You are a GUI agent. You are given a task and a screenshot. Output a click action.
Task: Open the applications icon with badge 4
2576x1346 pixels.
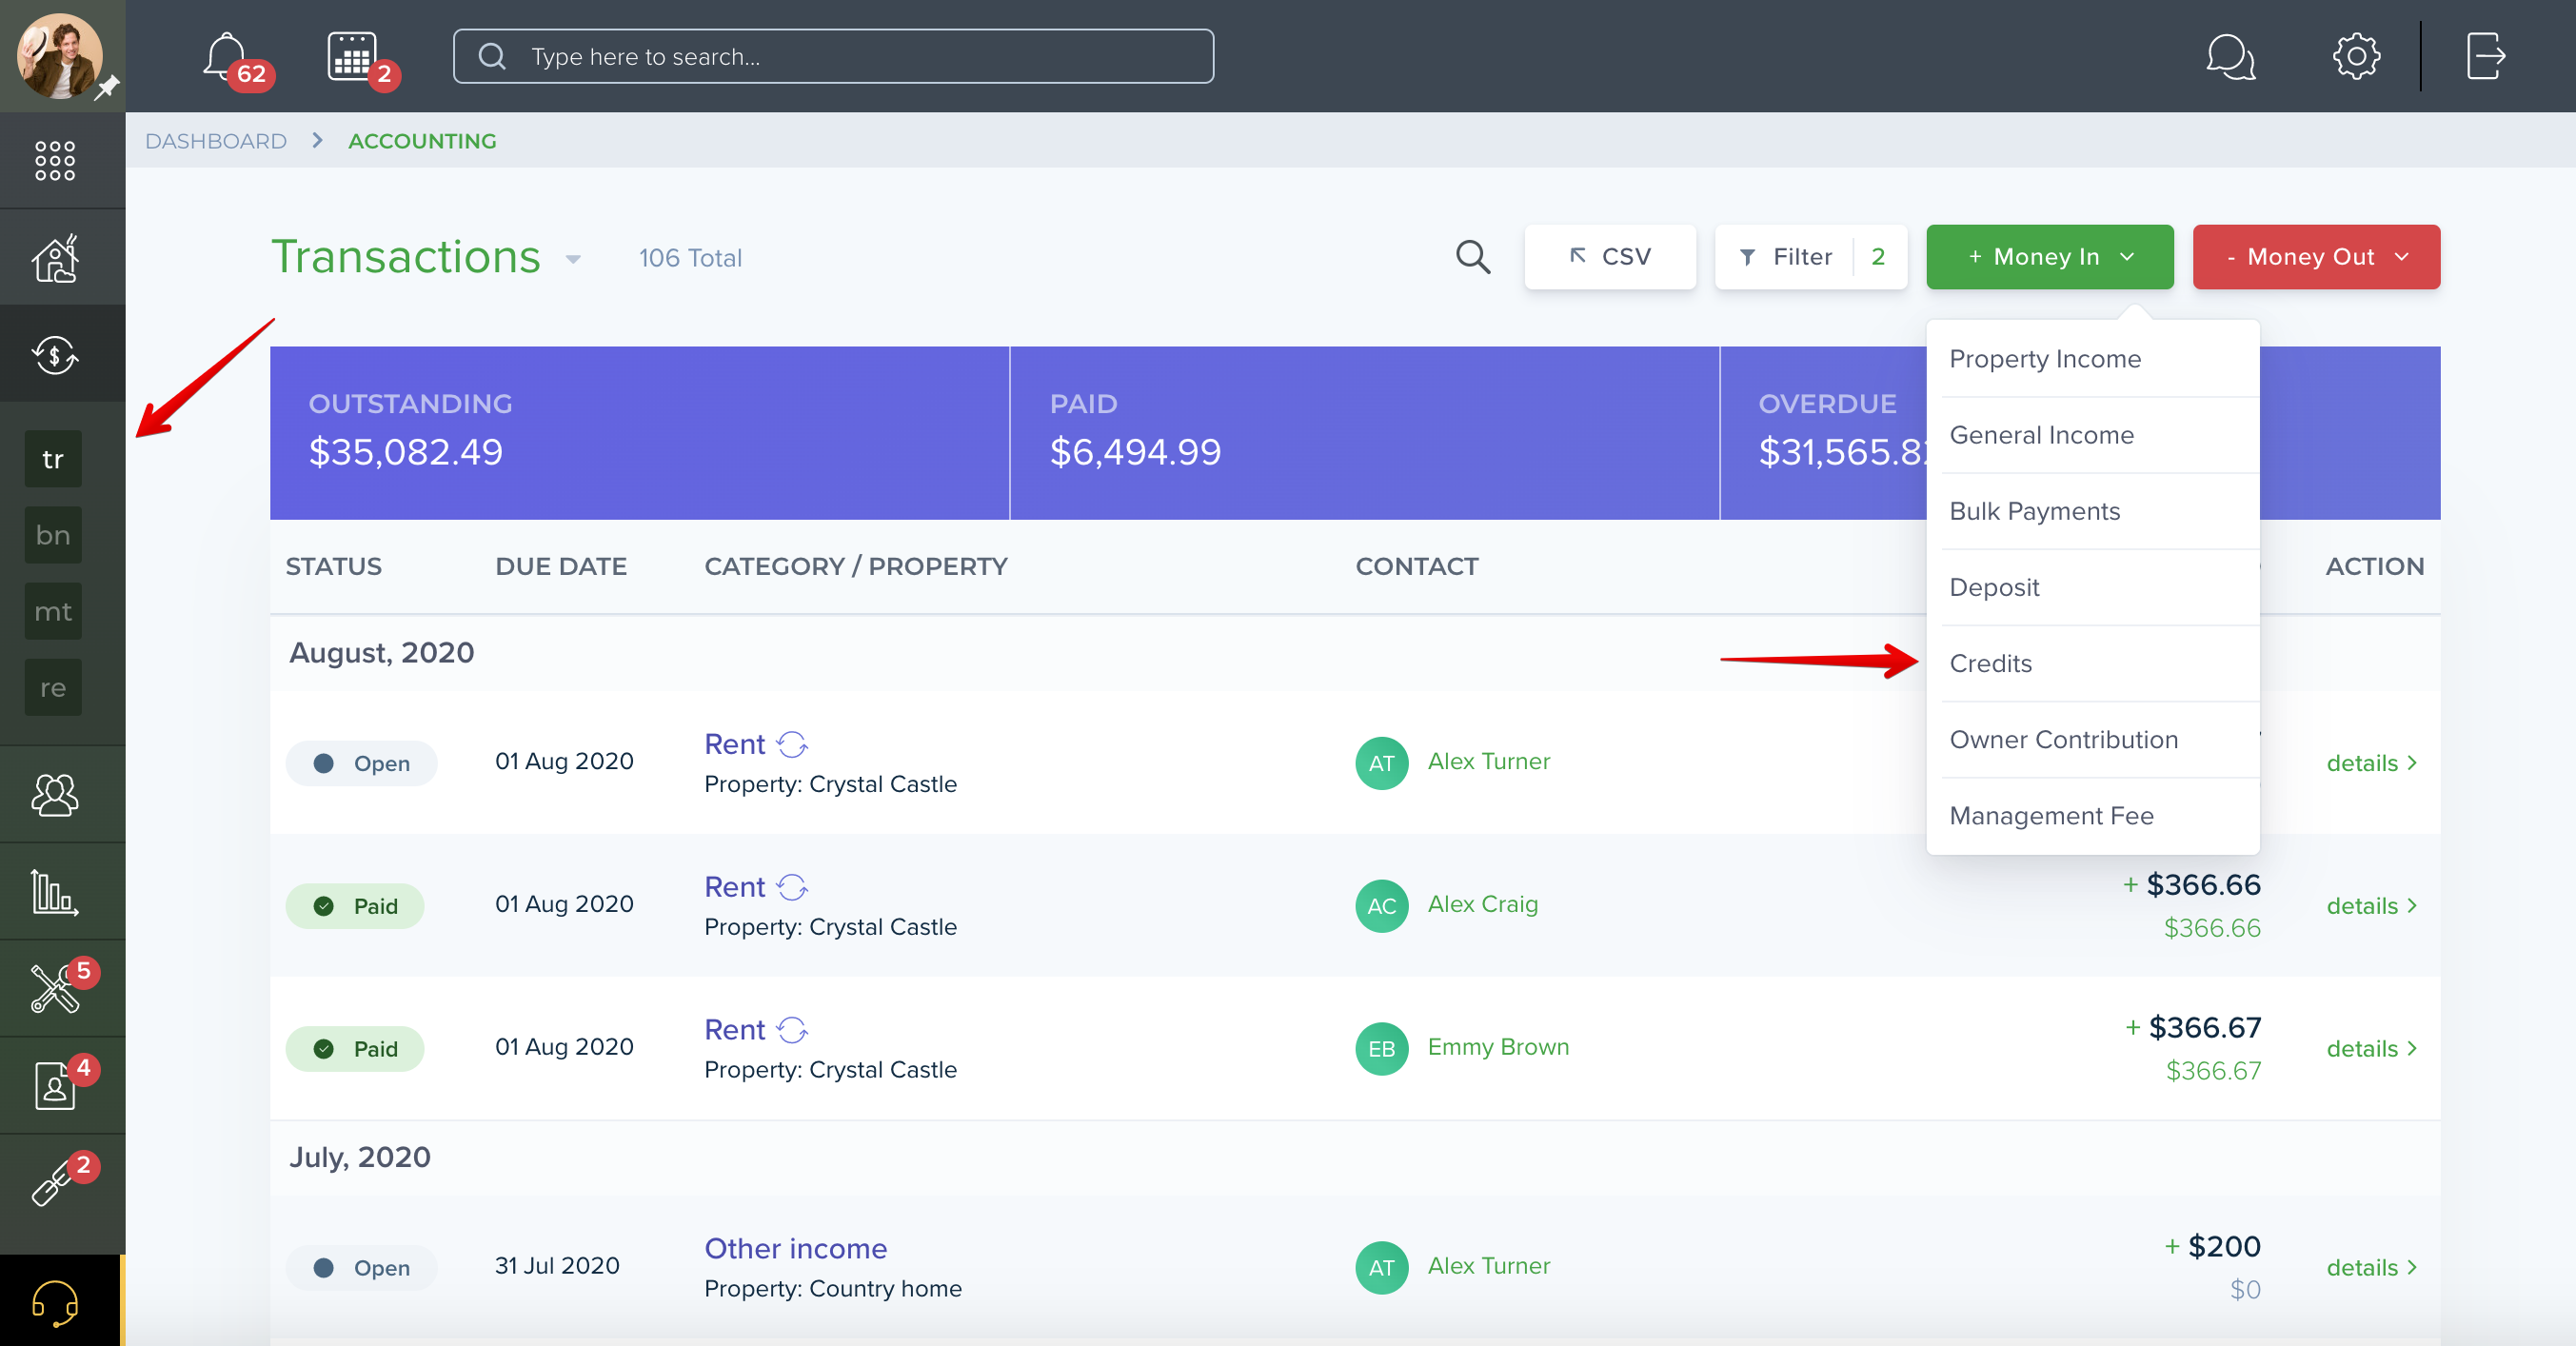pyautogui.click(x=55, y=1085)
